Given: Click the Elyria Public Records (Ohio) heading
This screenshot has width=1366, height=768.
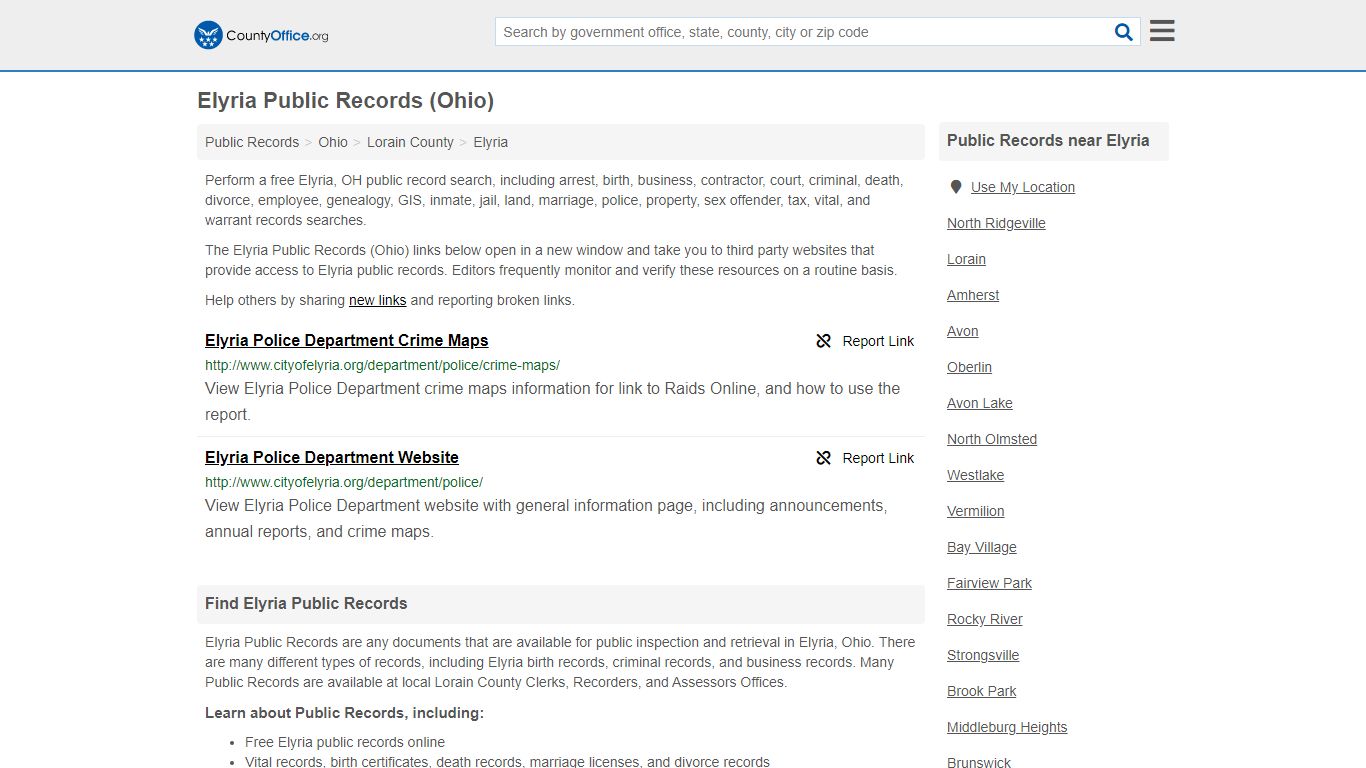Looking at the screenshot, I should [x=345, y=101].
